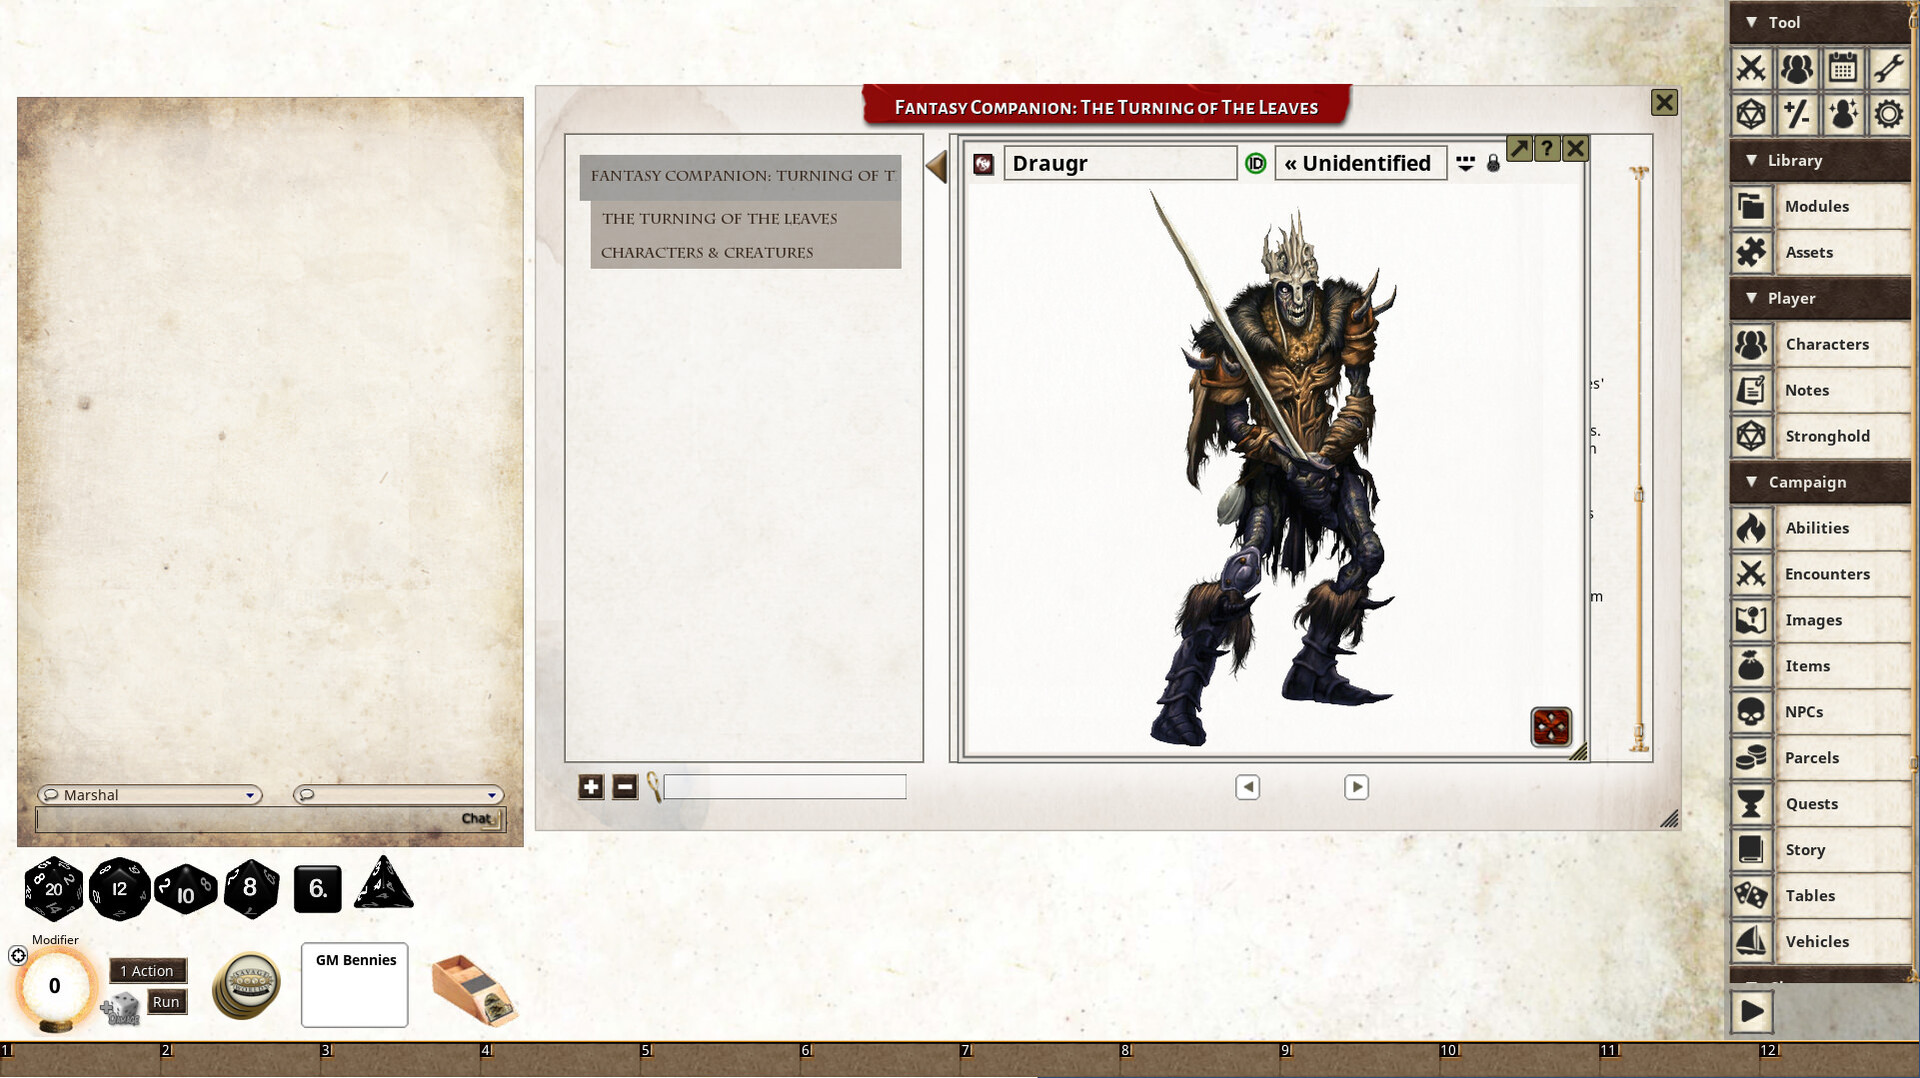Toggle the Draugr ID identification button
Image resolution: width=1920 pixels, height=1078 pixels.
point(1255,163)
